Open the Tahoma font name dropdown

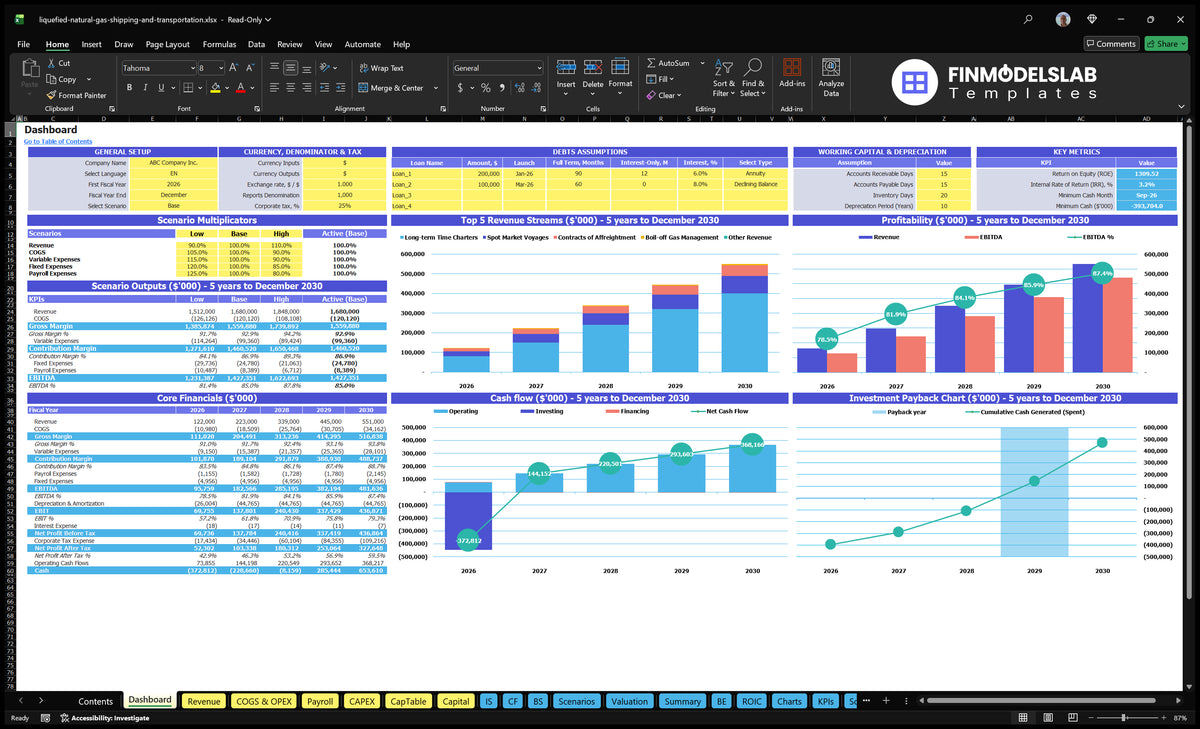[x=192, y=68]
